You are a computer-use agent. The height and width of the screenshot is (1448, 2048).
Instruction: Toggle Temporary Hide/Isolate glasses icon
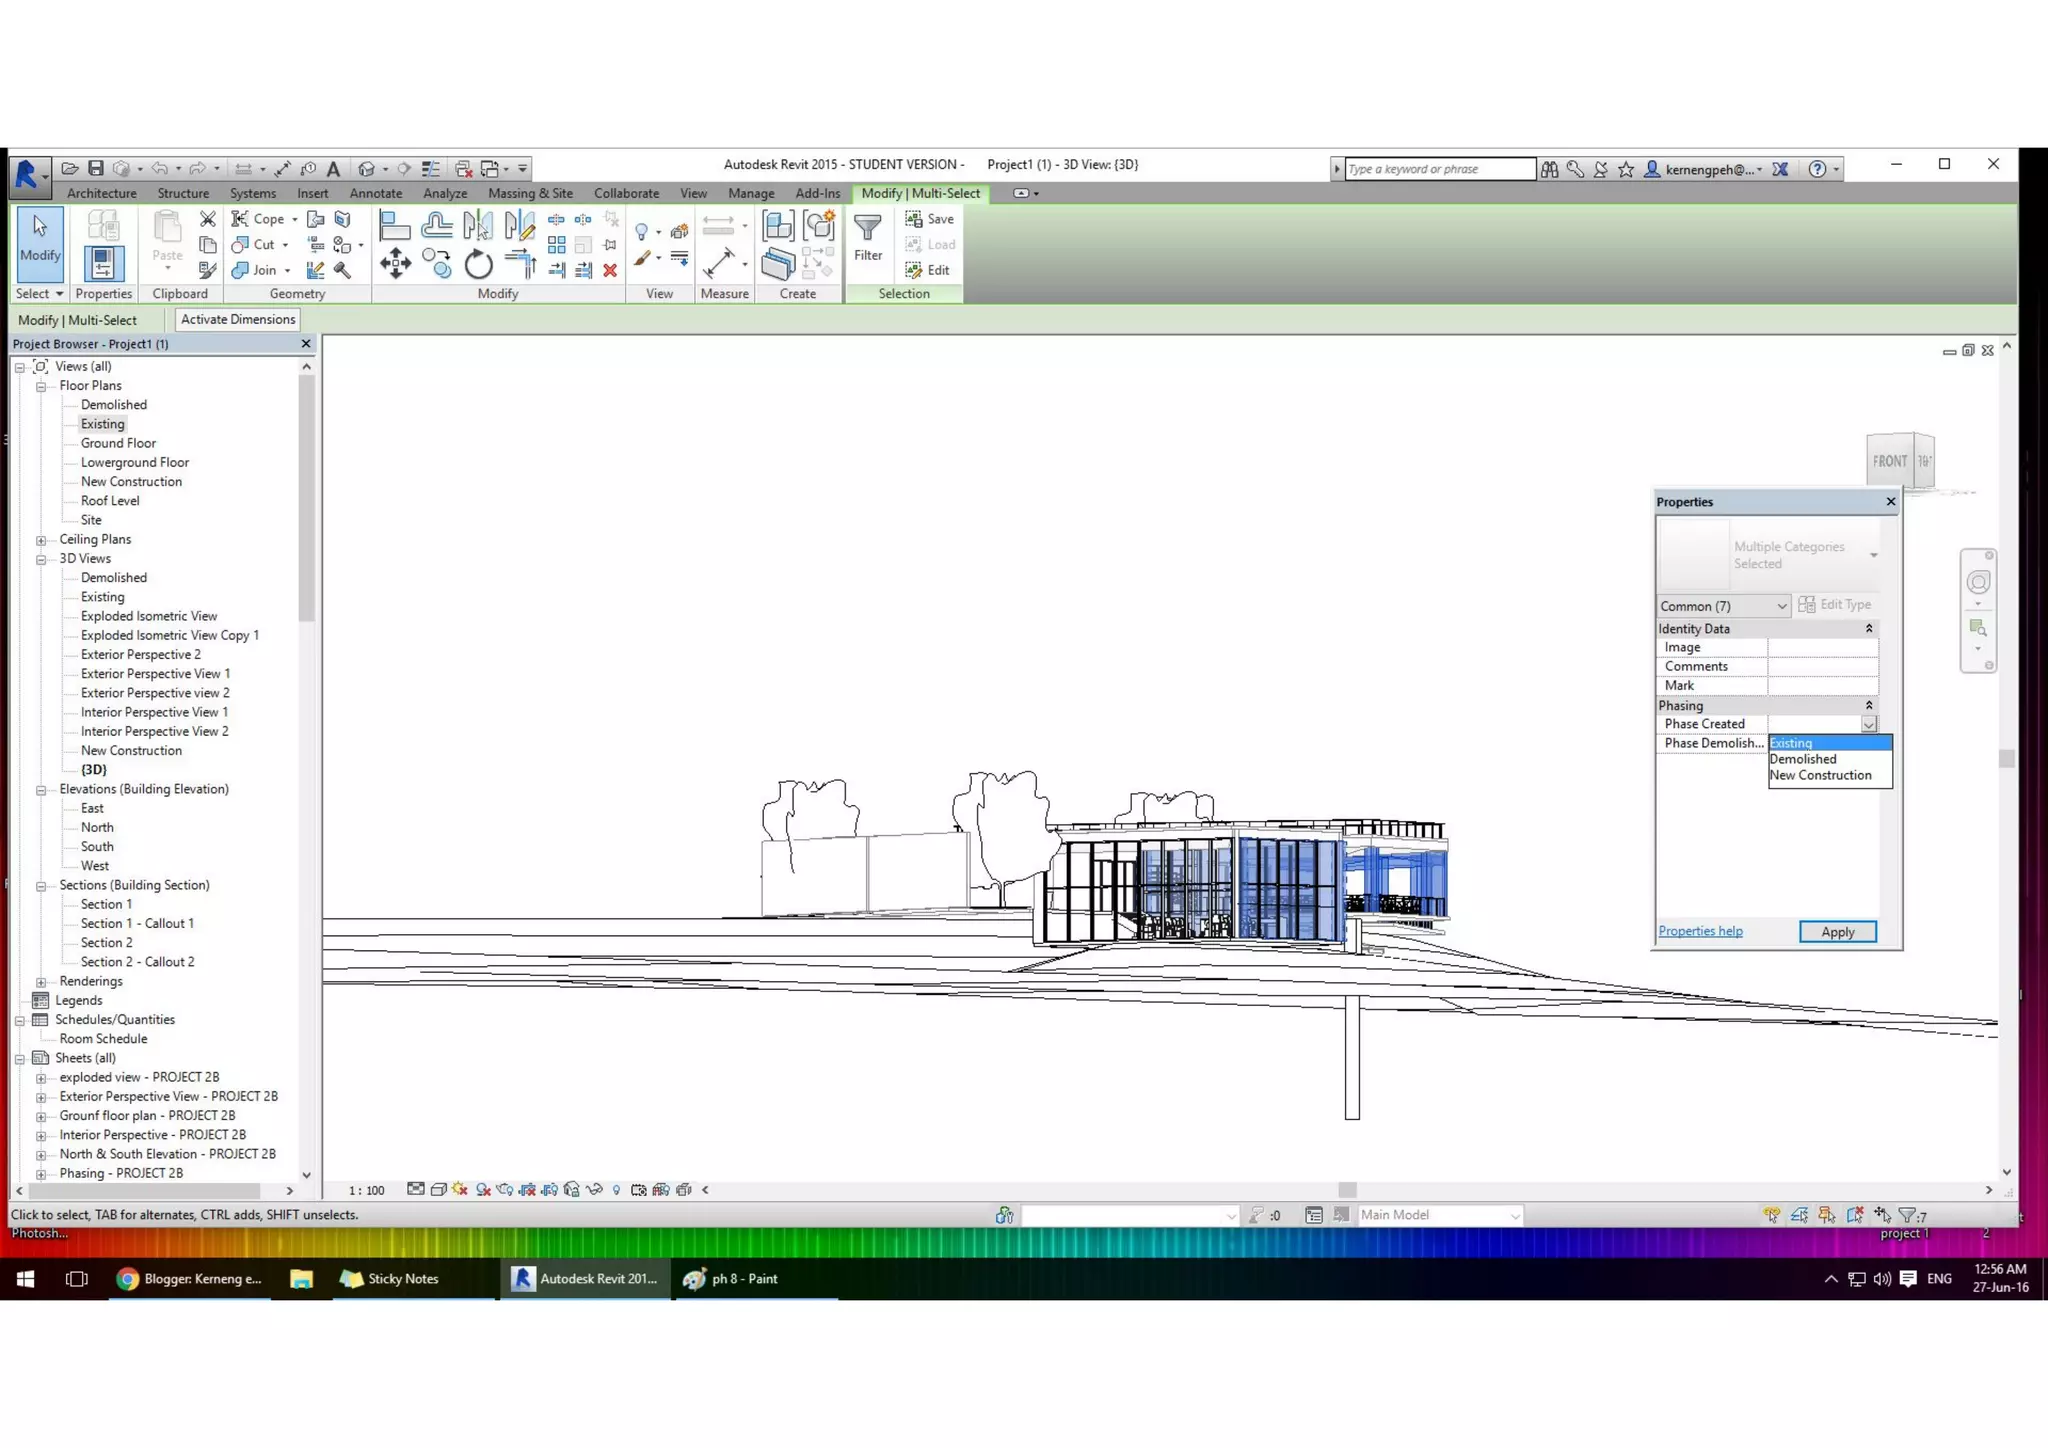pos(594,1190)
